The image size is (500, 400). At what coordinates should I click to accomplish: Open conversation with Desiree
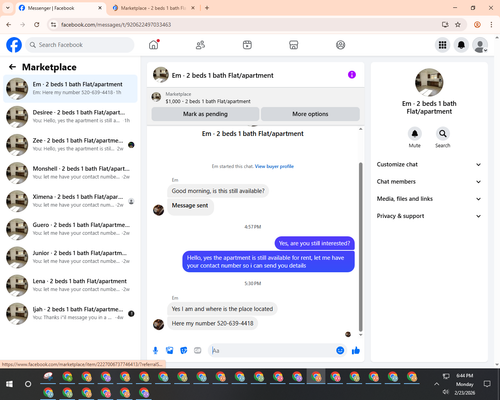[x=70, y=117]
